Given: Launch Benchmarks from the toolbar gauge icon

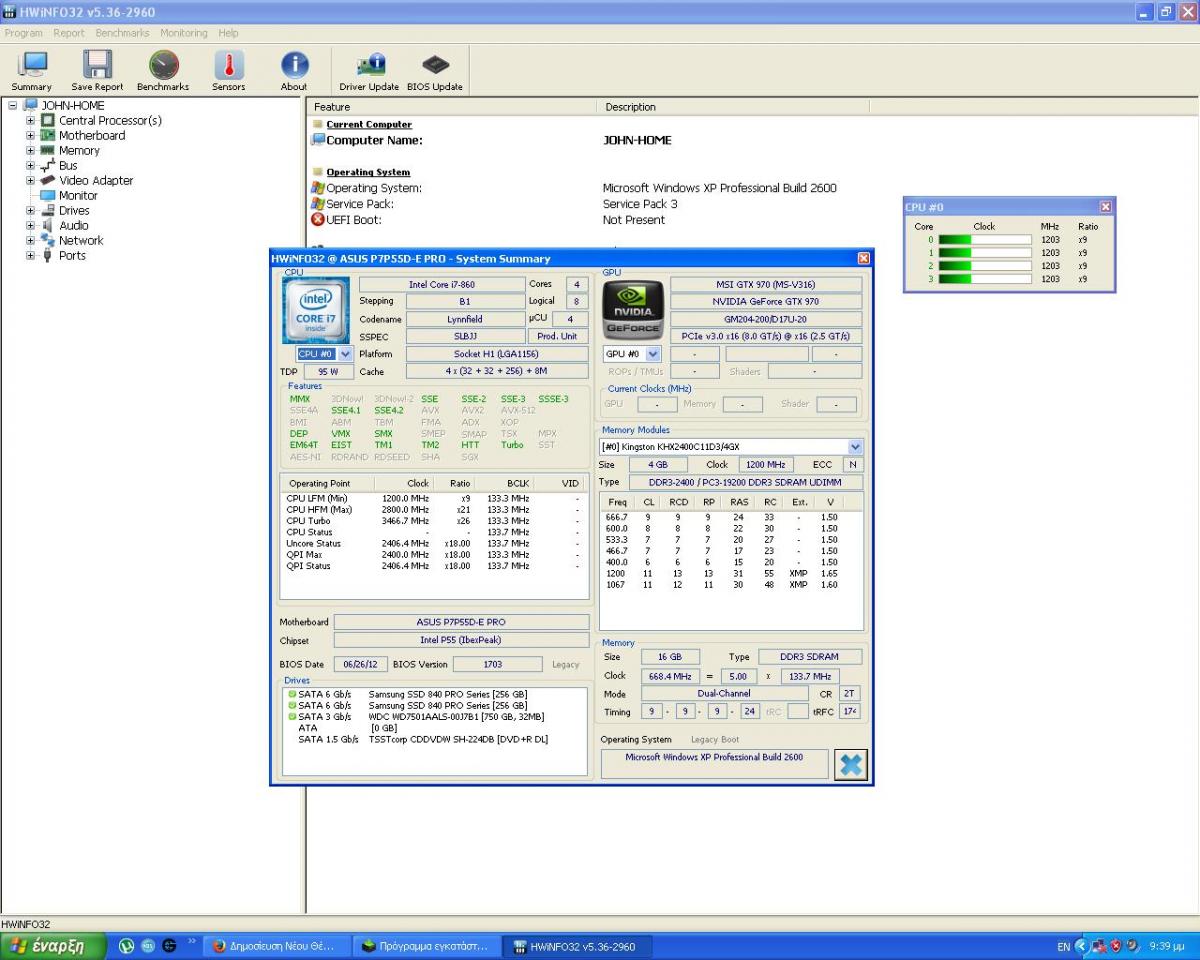Looking at the screenshot, I should [x=163, y=64].
